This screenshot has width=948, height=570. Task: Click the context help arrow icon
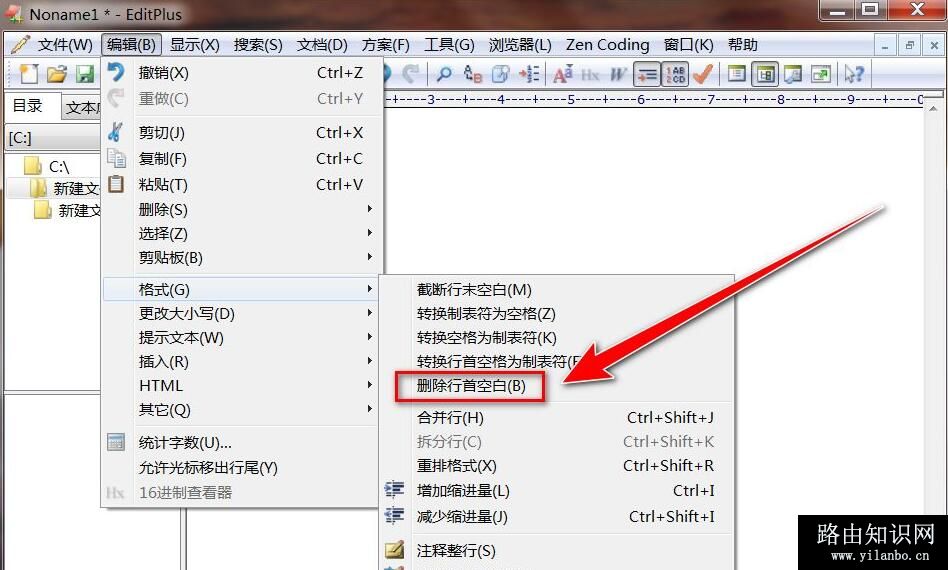[x=854, y=74]
